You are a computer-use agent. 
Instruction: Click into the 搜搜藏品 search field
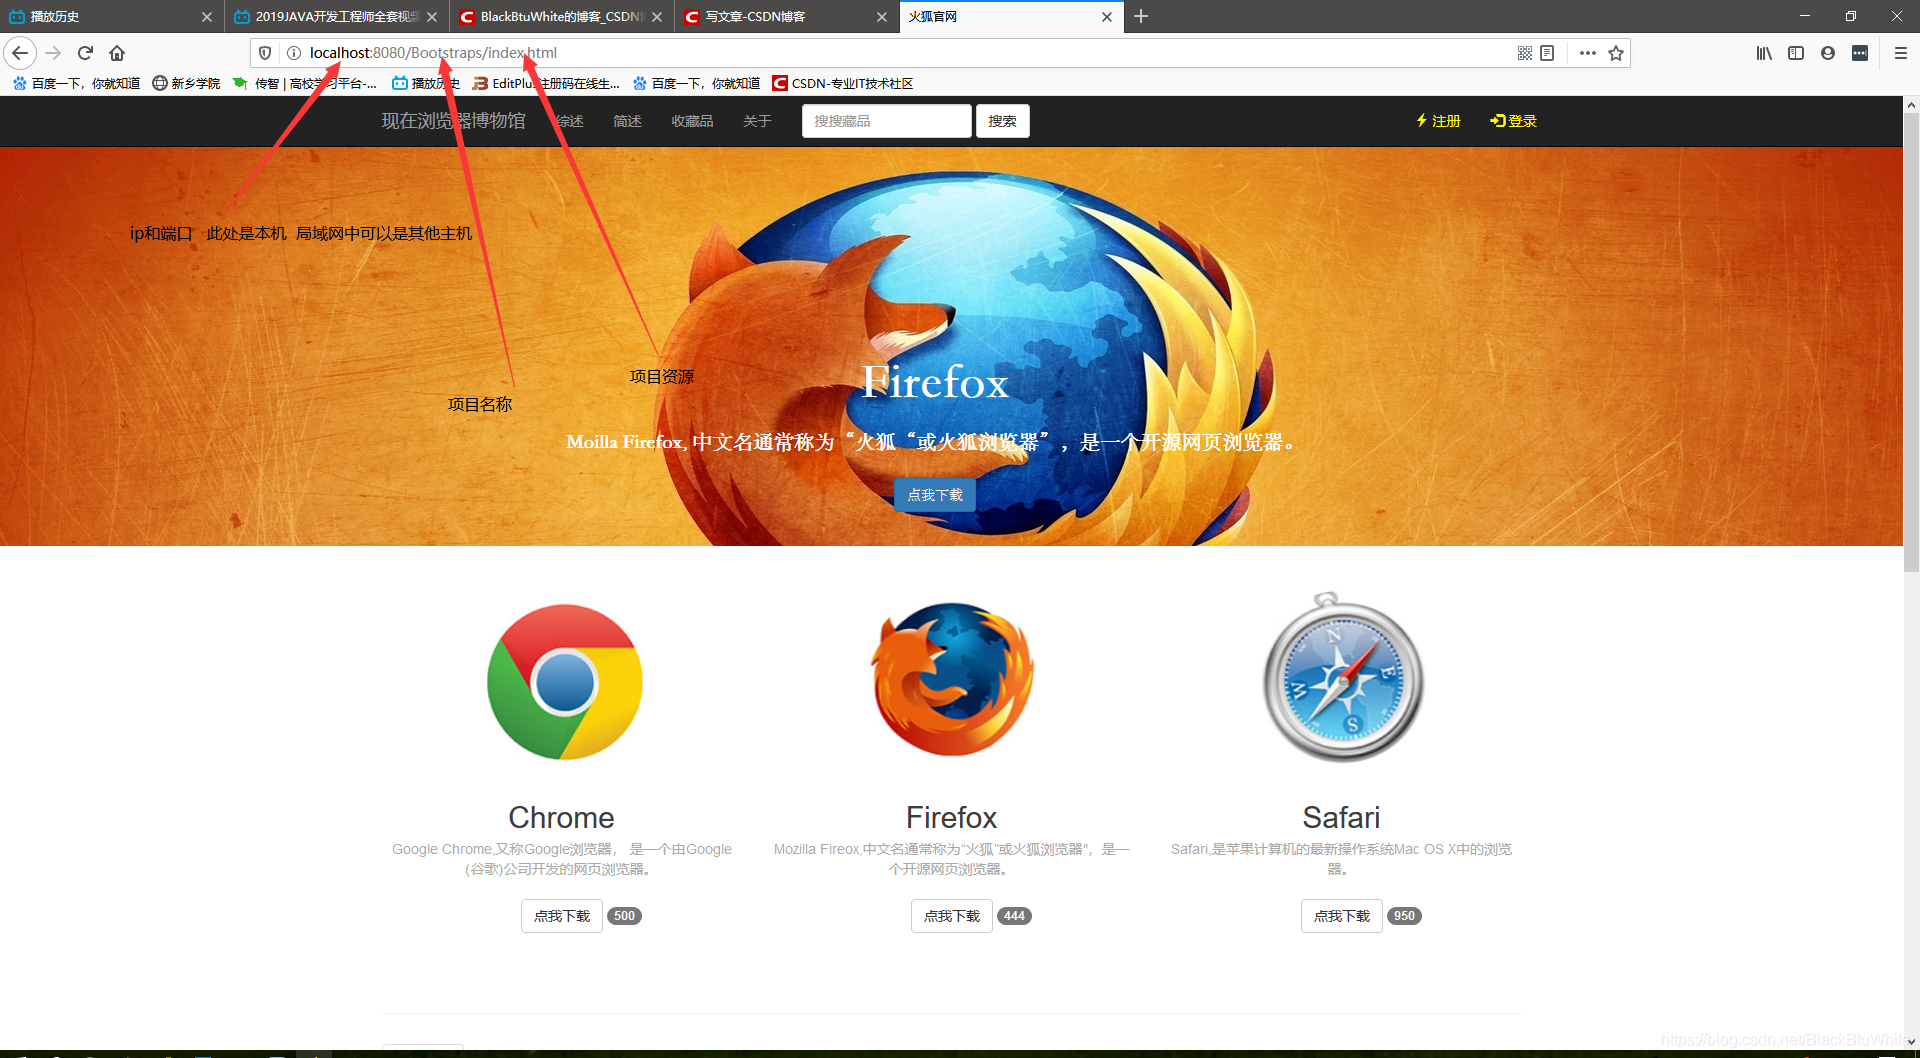pos(886,121)
